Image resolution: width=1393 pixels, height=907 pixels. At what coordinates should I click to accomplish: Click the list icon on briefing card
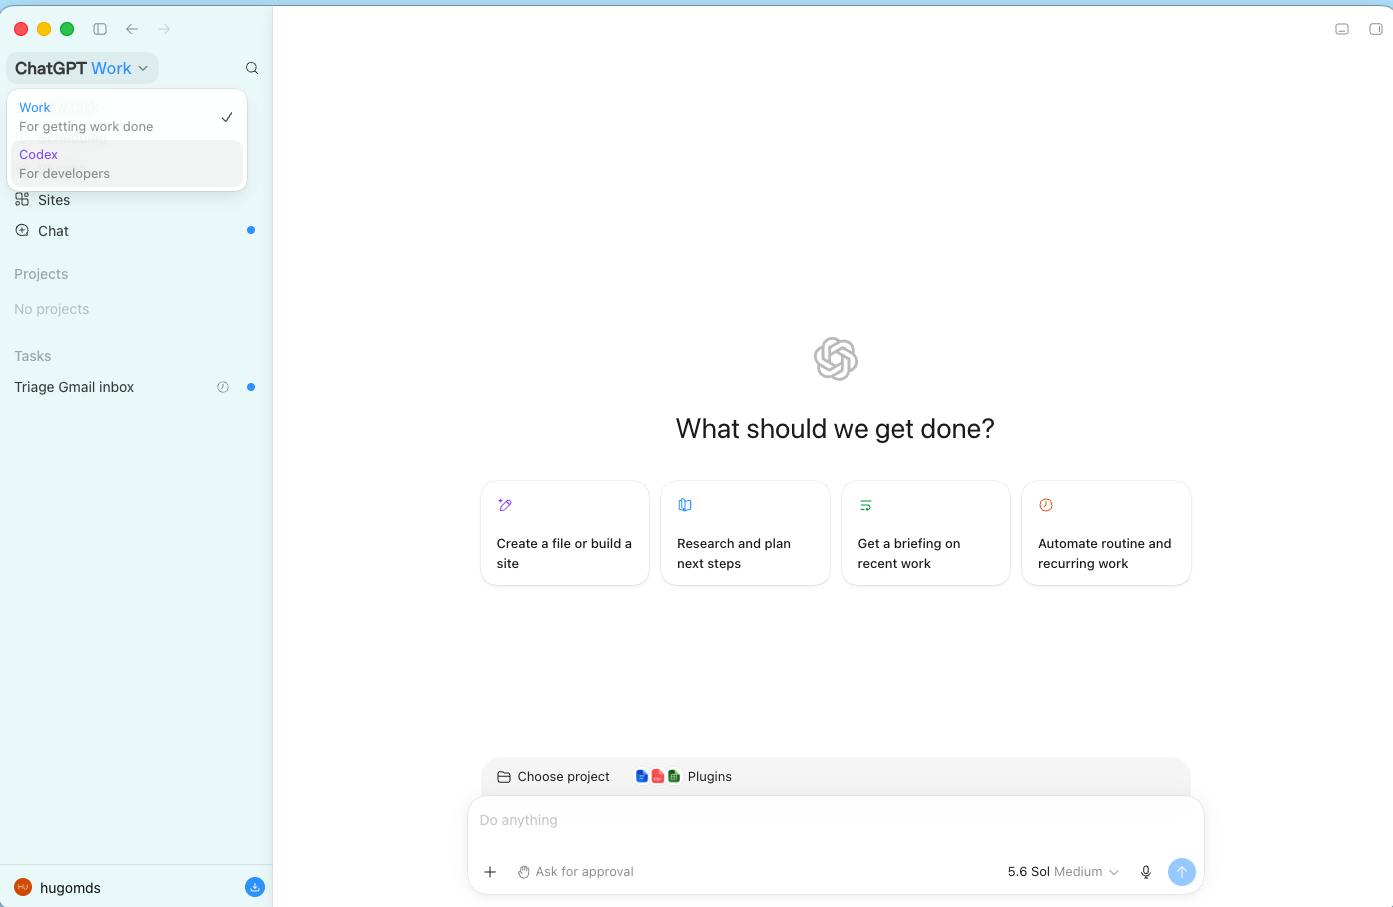(x=866, y=505)
